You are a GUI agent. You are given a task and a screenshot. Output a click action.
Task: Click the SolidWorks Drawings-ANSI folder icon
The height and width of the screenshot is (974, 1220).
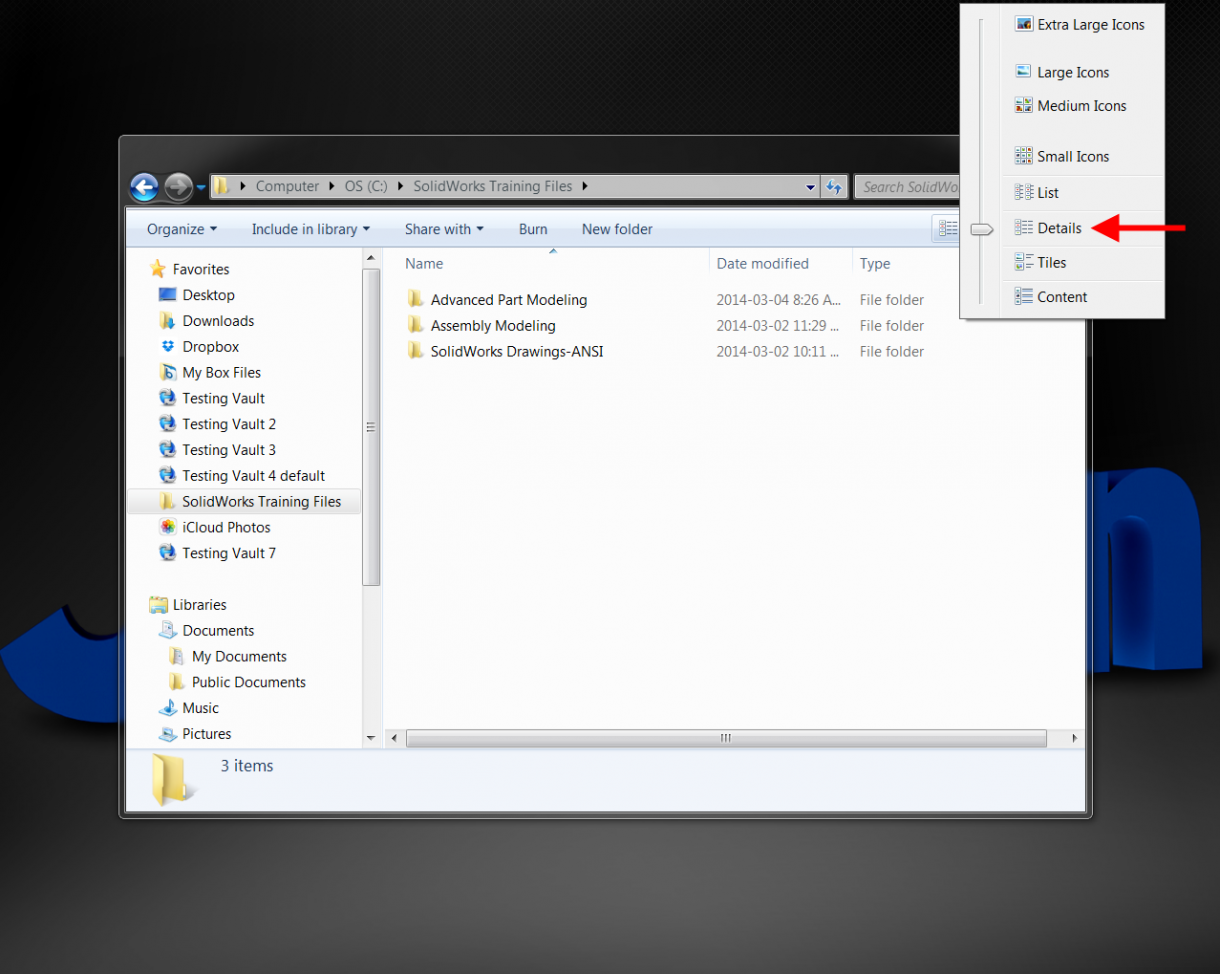(416, 351)
